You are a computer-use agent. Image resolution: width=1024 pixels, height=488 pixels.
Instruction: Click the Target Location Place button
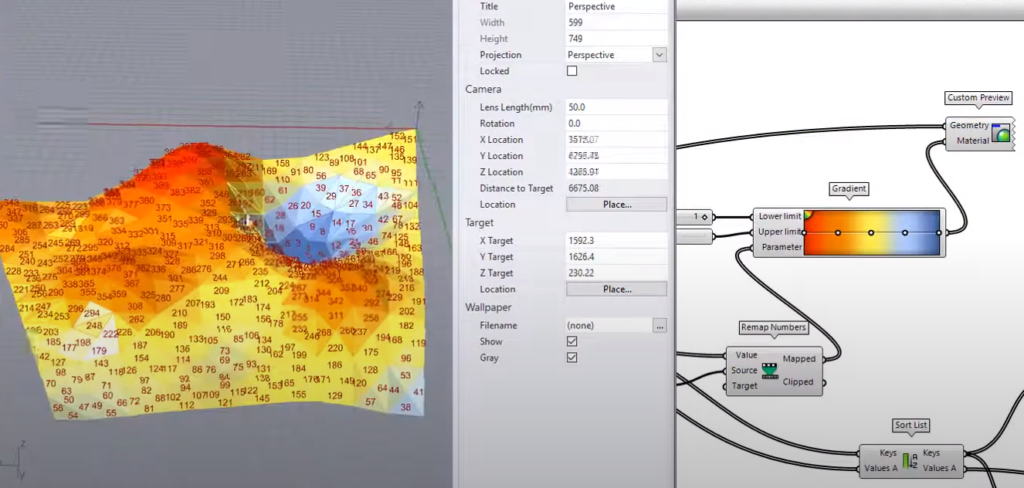pyautogui.click(x=616, y=289)
